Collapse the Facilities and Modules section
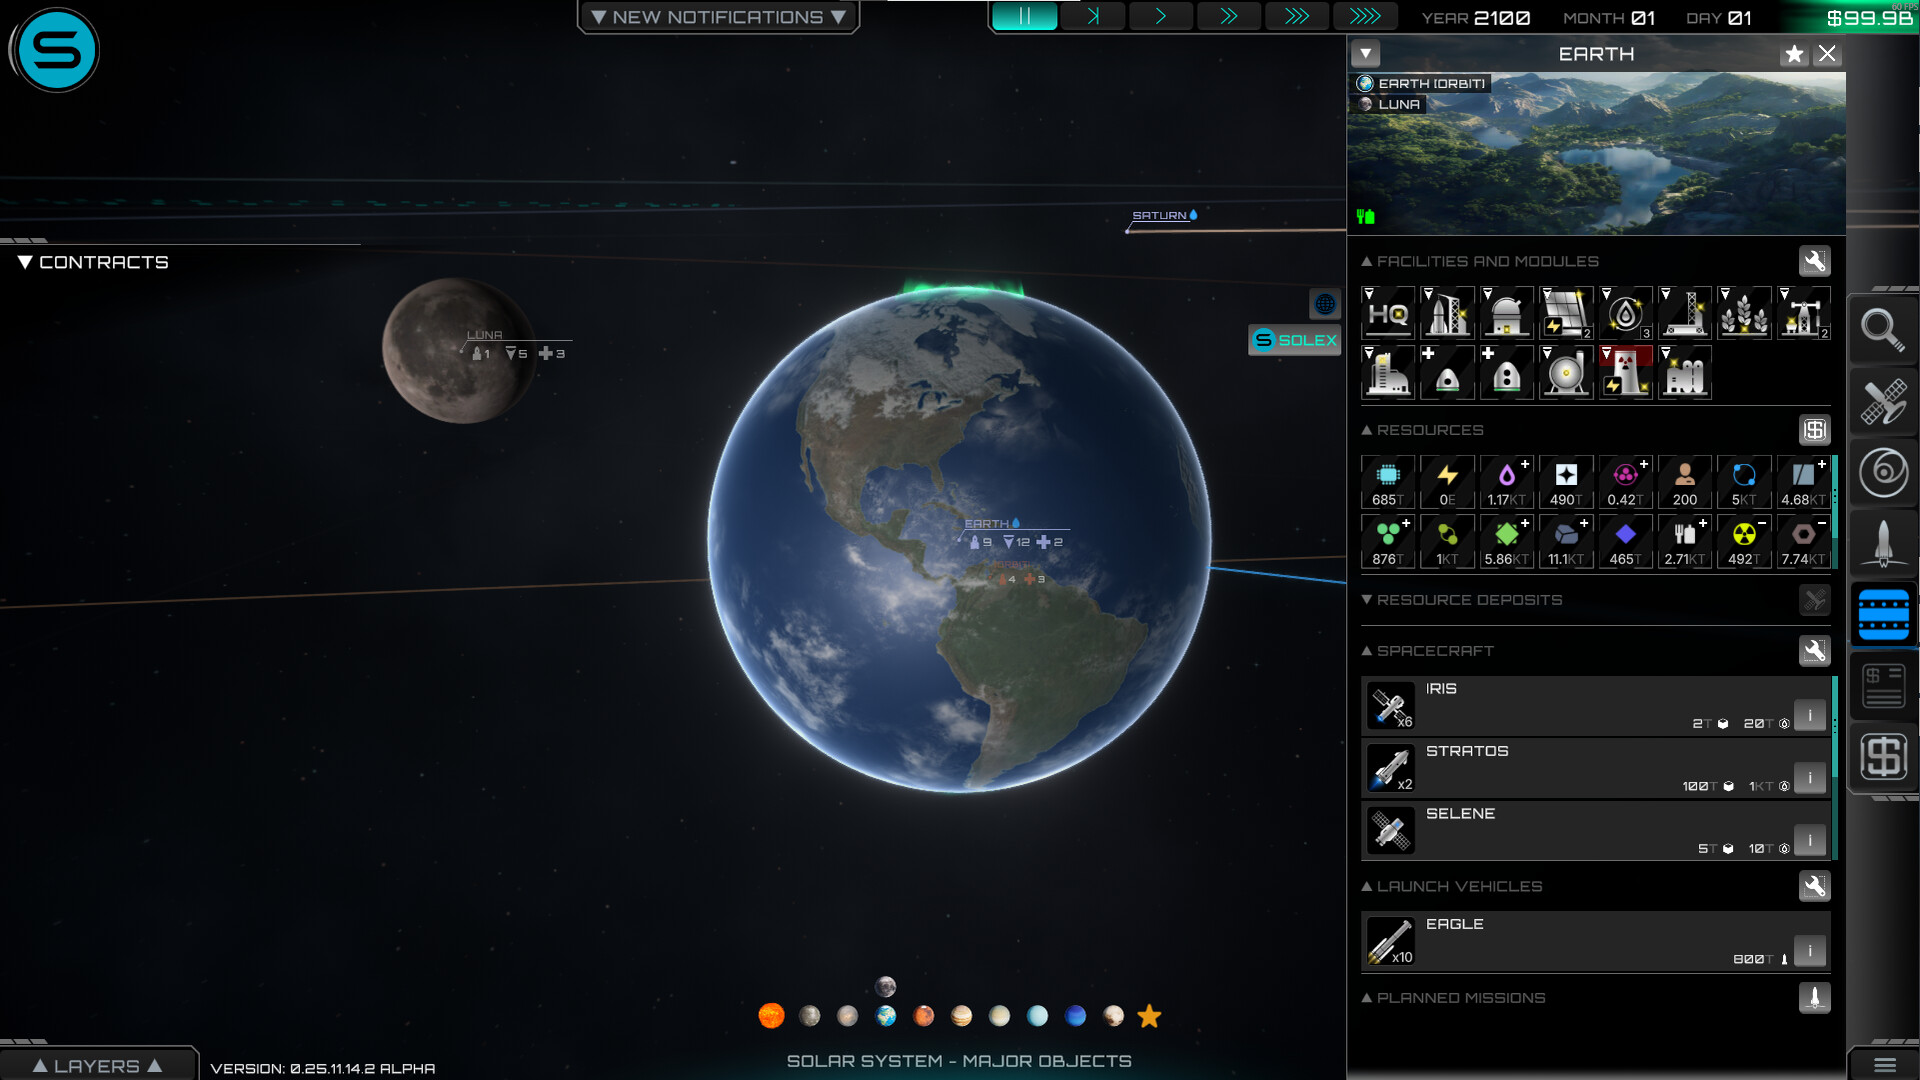 point(1368,261)
